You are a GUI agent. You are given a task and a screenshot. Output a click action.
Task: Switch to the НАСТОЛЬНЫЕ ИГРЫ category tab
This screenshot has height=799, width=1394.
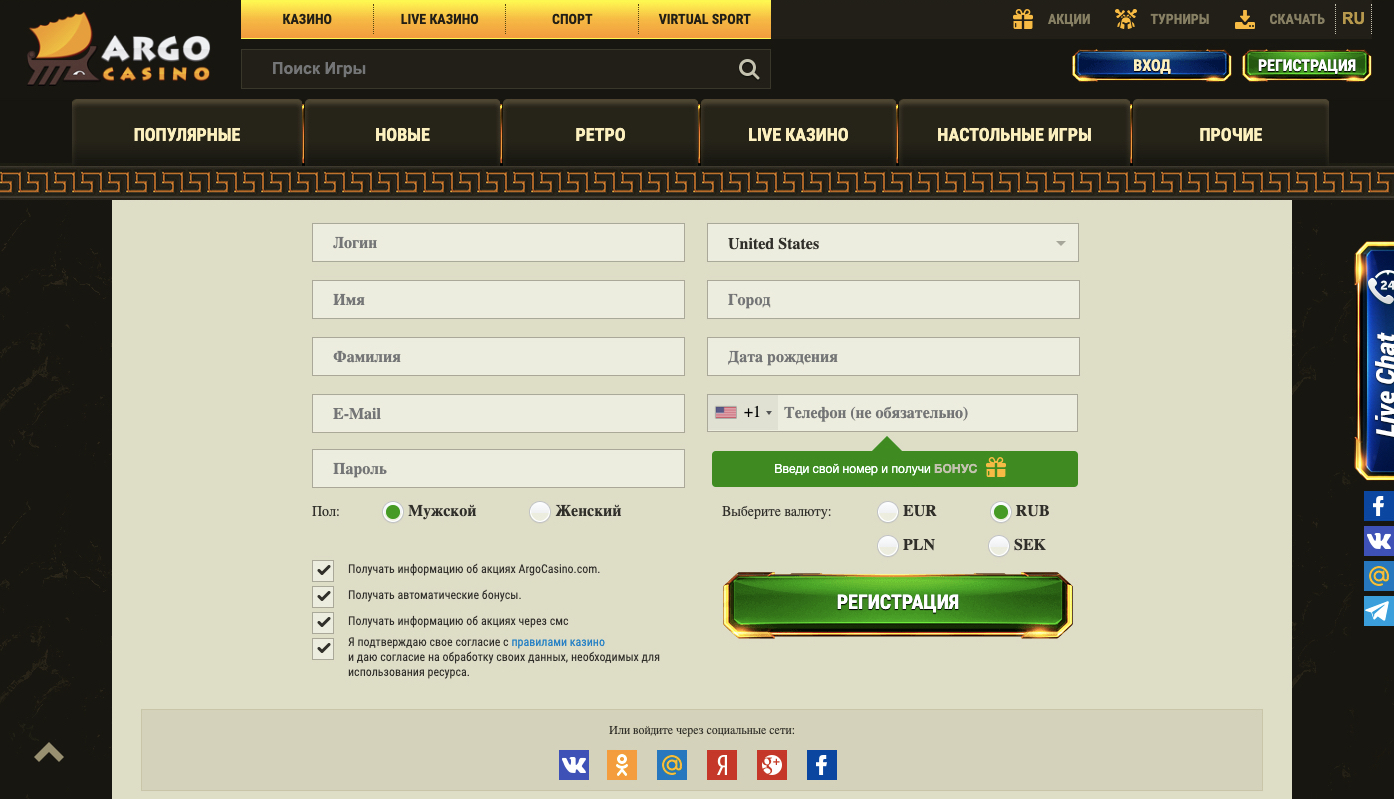(1014, 135)
